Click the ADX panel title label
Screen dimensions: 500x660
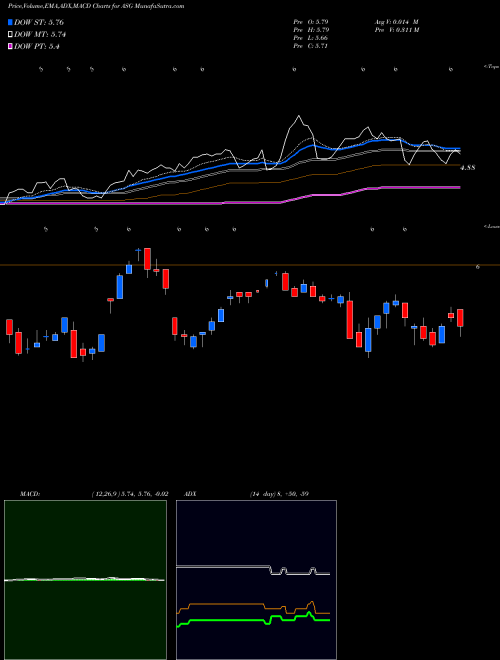tap(191, 494)
